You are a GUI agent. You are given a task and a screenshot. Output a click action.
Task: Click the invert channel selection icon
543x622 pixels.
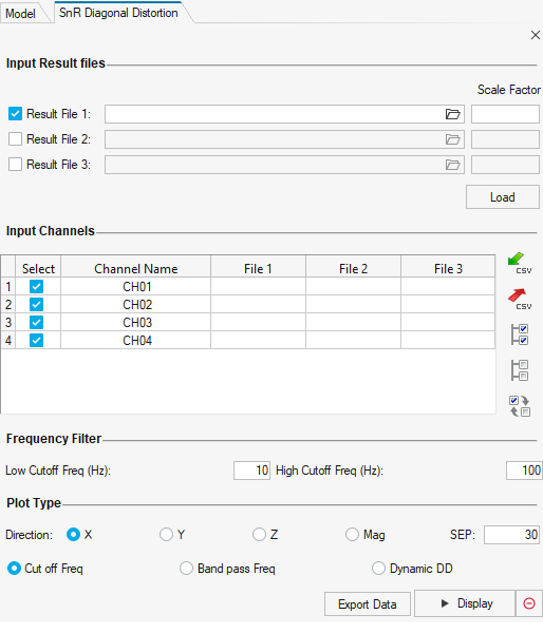pyautogui.click(x=519, y=406)
